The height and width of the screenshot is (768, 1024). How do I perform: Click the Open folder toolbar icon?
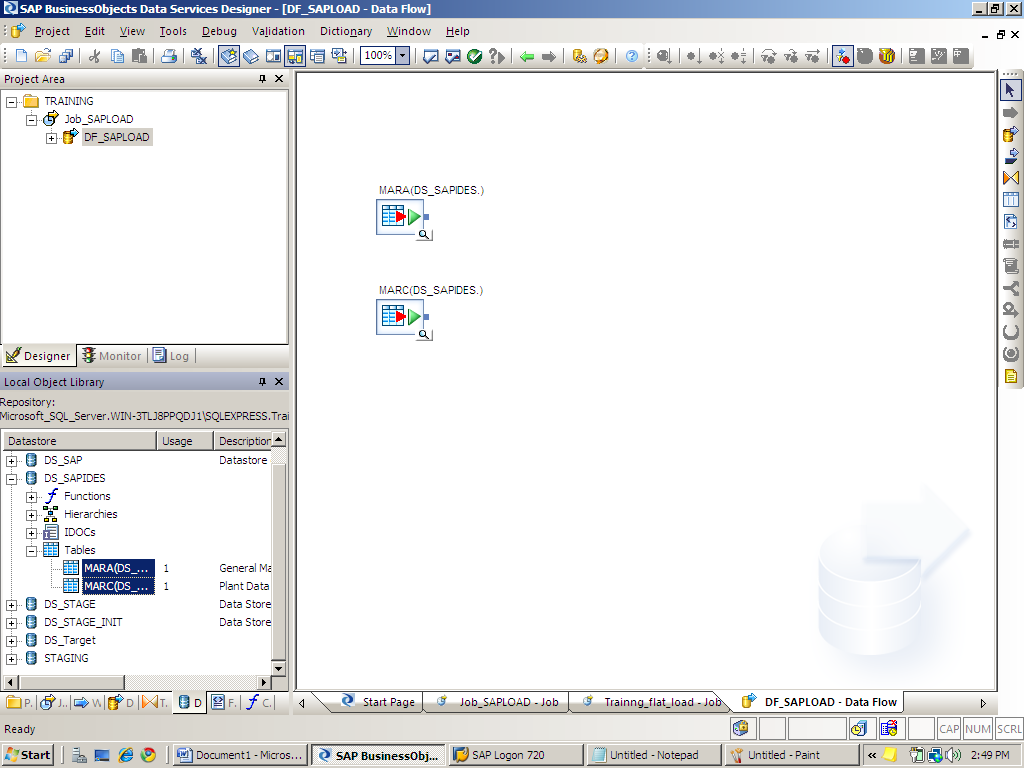pyautogui.click(x=42, y=56)
